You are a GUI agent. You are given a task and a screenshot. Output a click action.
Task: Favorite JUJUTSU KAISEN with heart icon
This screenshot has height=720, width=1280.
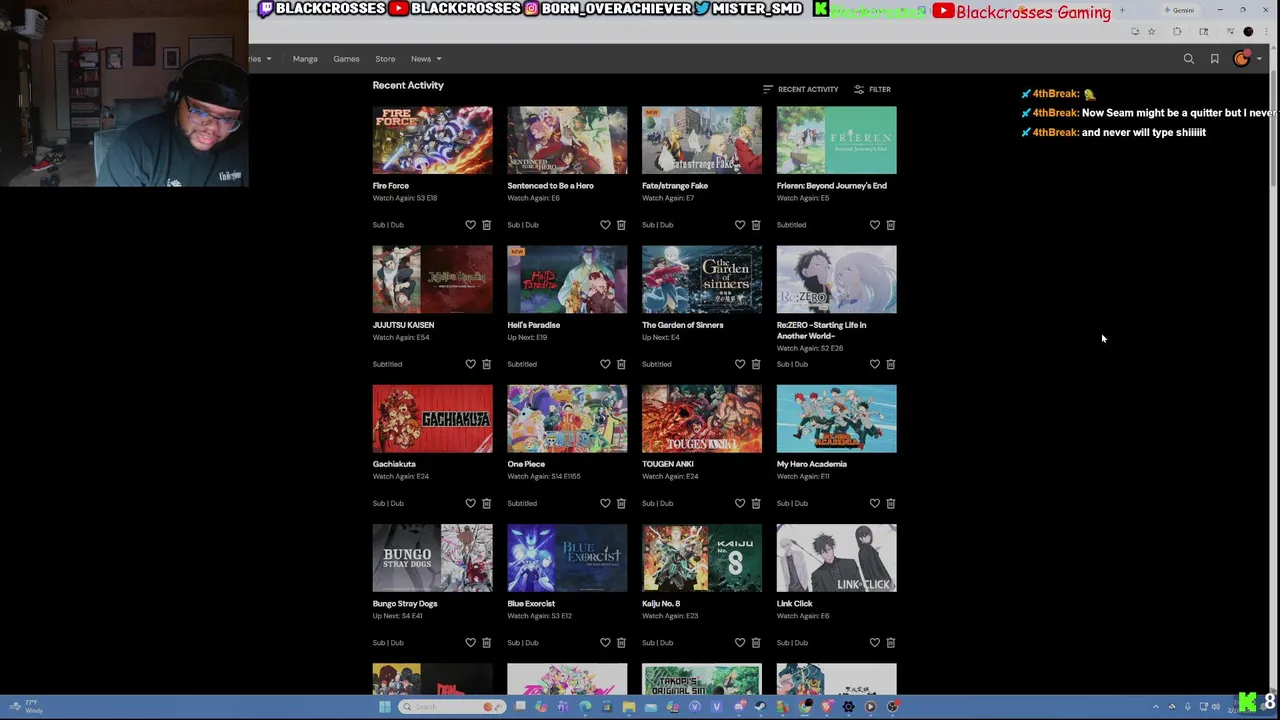[470, 364]
